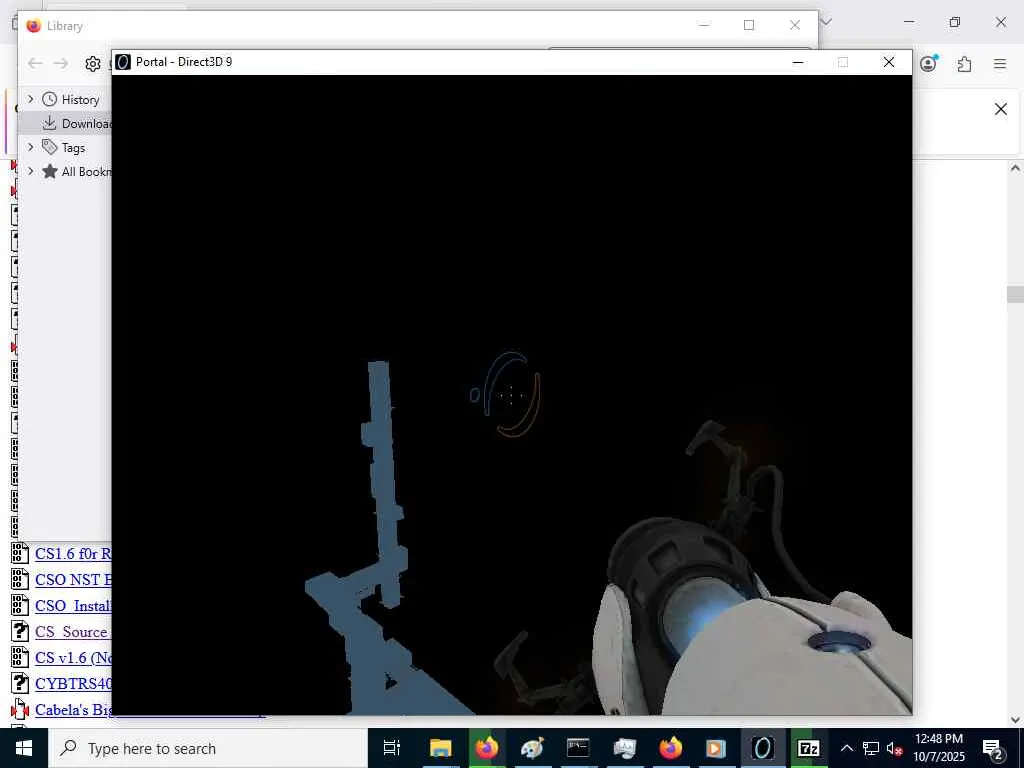This screenshot has height=768, width=1024.
Task: Open the Action Center notifications icon
Action: [993, 748]
